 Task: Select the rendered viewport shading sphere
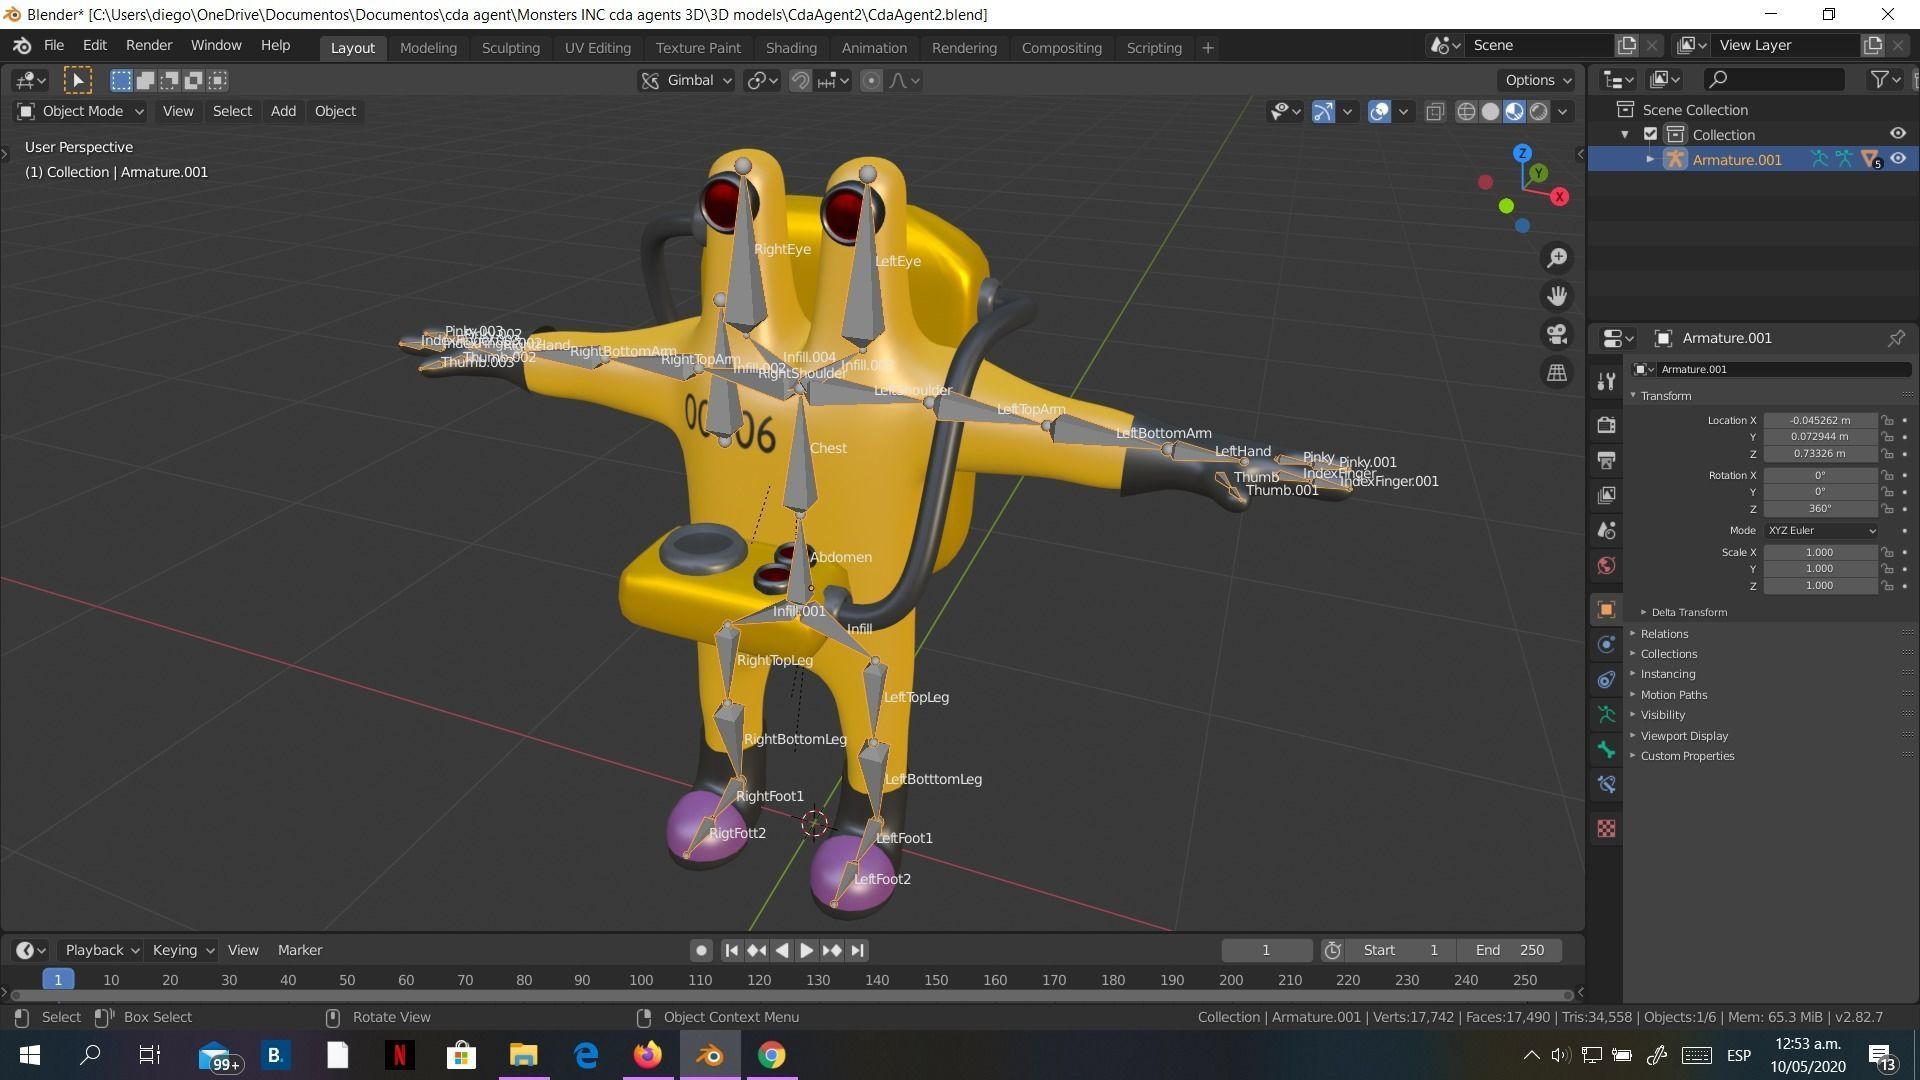1539,111
